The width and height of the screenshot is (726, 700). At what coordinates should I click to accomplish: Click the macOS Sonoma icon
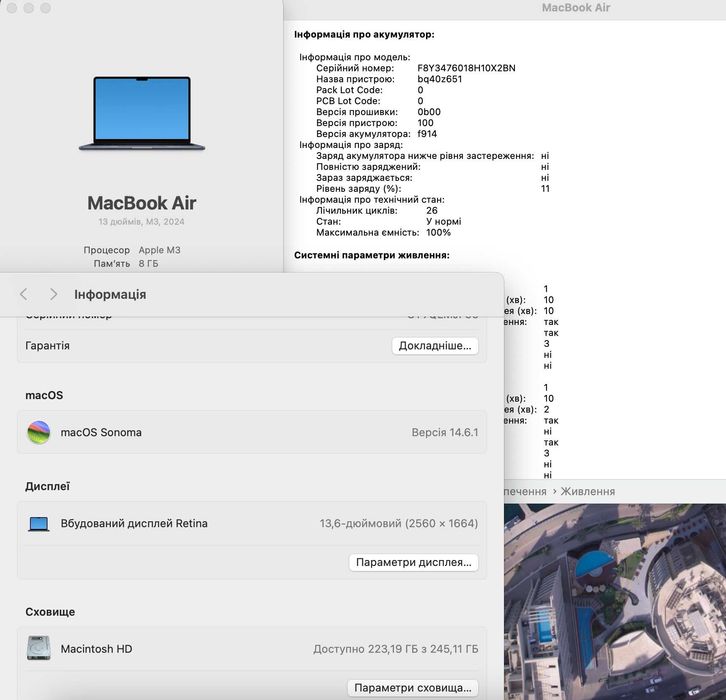(38, 432)
